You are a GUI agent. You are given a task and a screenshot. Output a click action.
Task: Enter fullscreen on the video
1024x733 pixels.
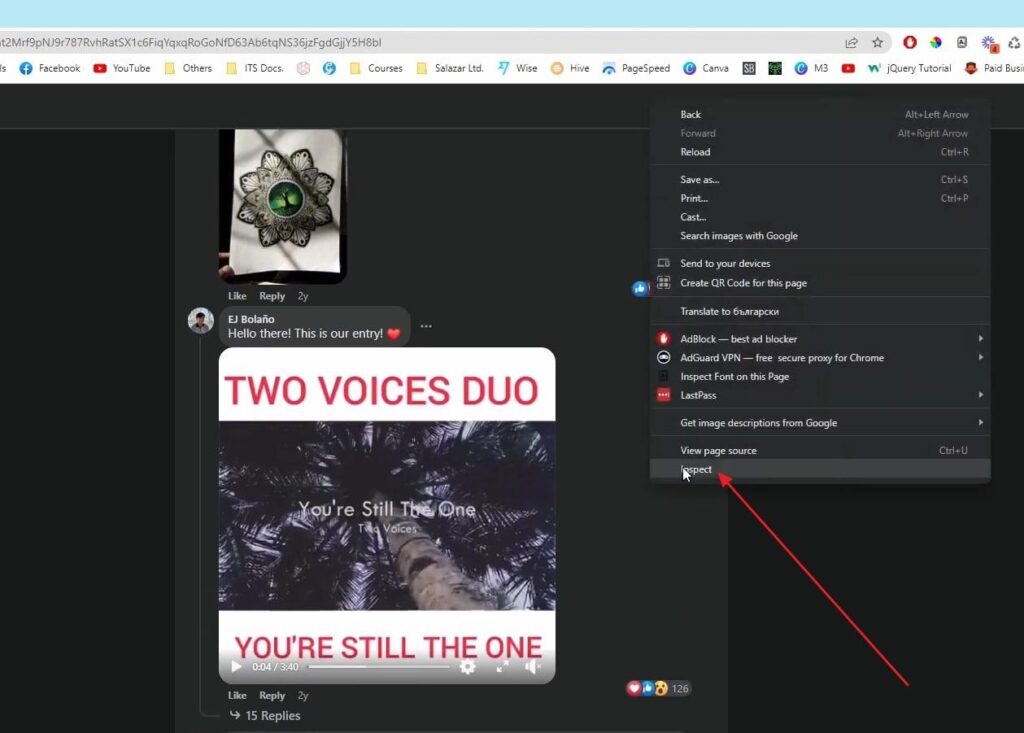click(x=502, y=667)
